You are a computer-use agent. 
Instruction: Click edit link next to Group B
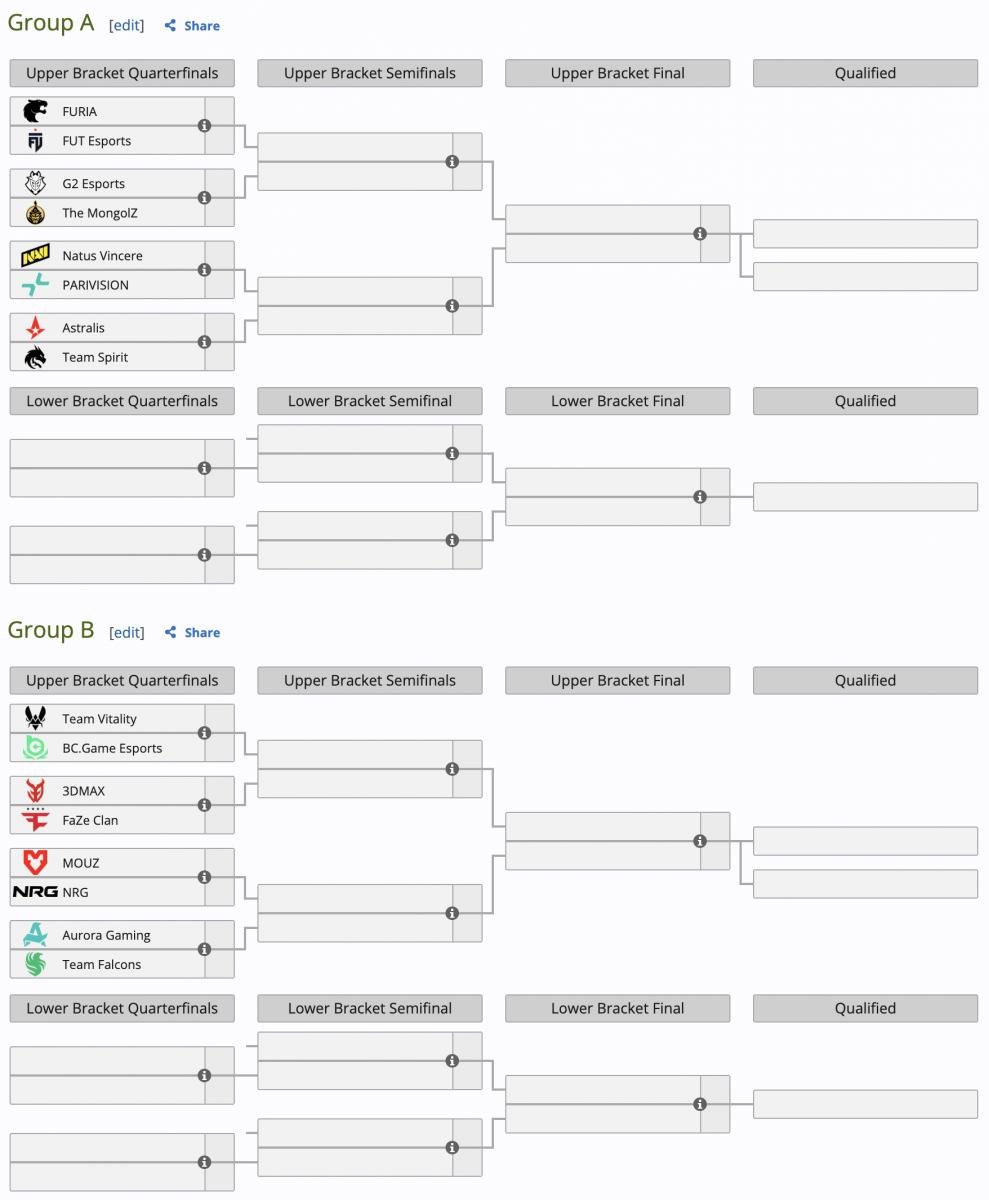click(x=127, y=633)
